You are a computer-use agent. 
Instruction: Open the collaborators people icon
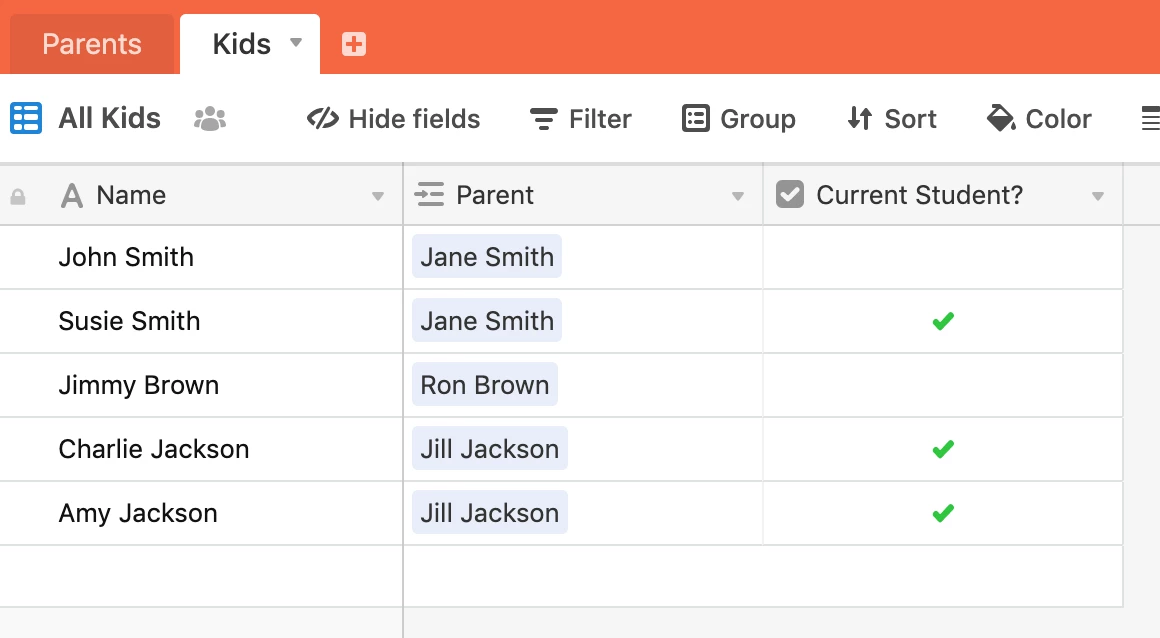(210, 119)
